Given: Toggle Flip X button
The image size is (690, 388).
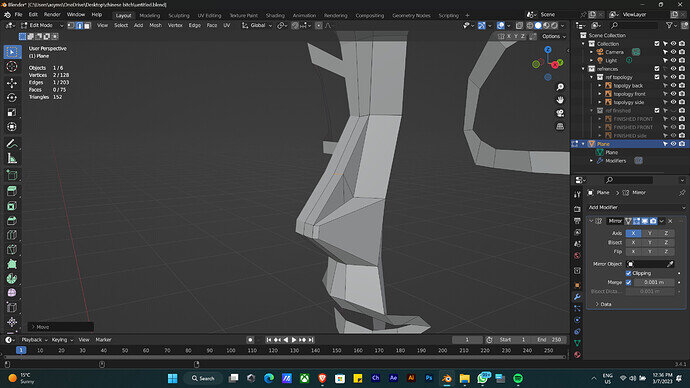Looking at the screenshot, I should coord(633,252).
